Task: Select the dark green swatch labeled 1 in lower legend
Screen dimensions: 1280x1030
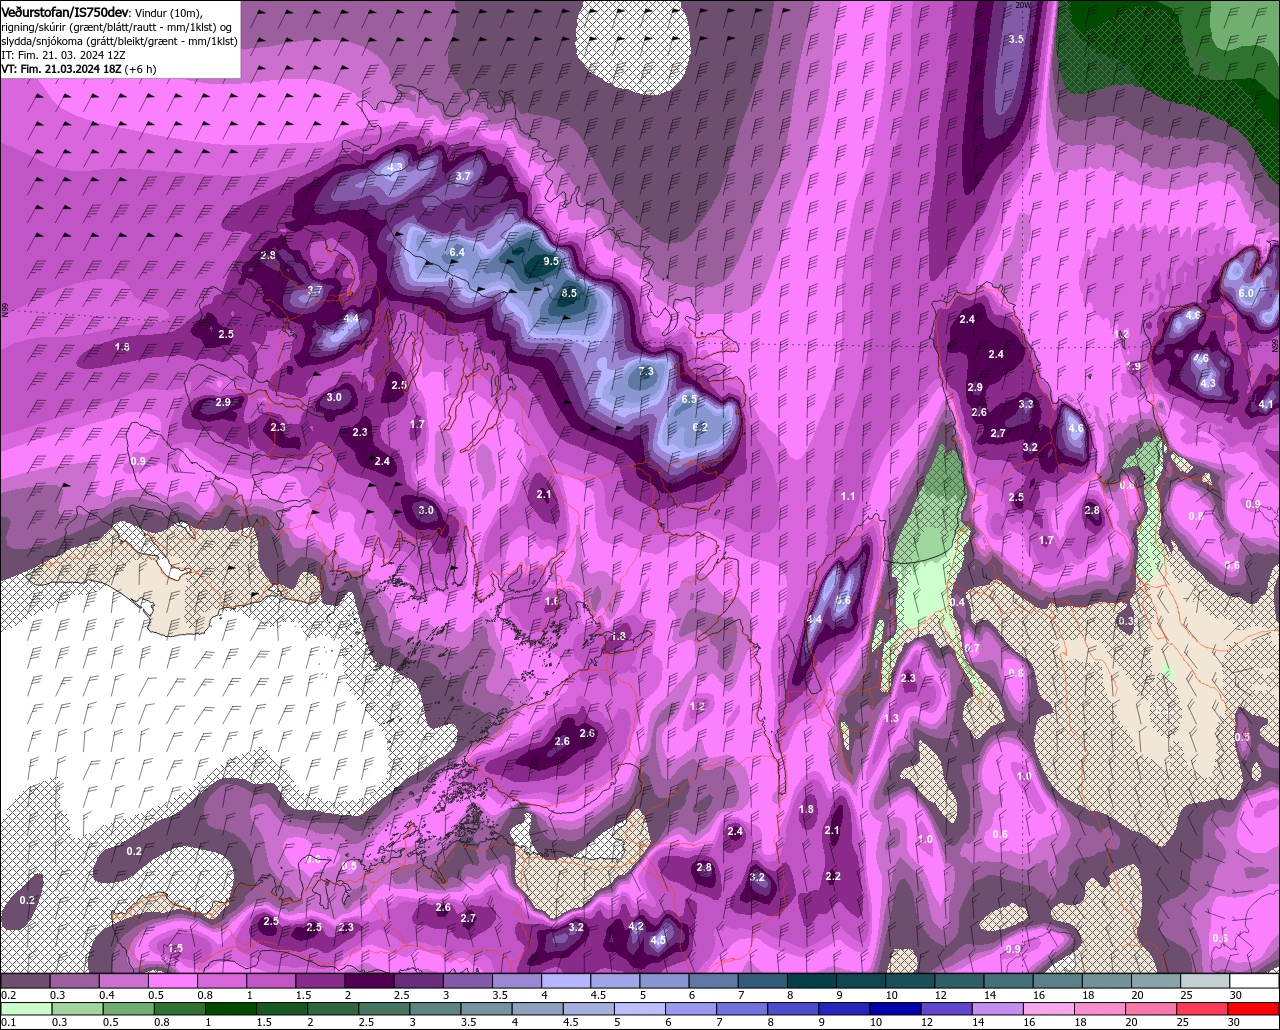Action: (x=231, y=1009)
